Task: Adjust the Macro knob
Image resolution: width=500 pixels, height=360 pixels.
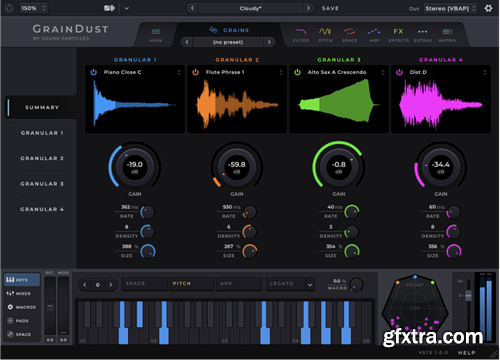Action: [x=356, y=285]
